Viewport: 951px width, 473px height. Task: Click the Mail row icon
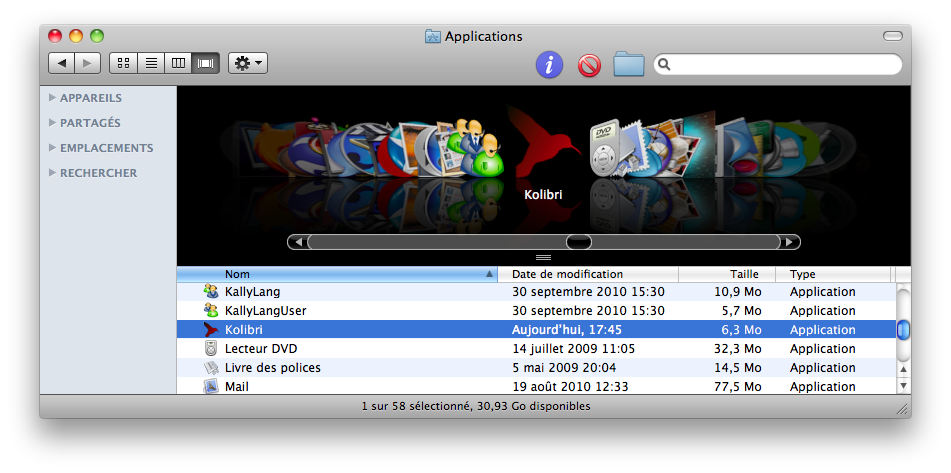pos(211,386)
